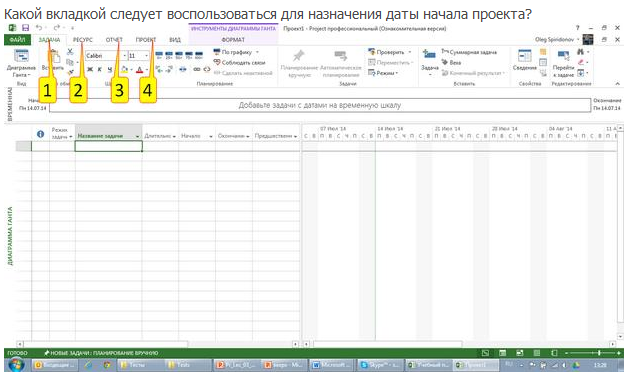Insert a Веха milestone

(451, 62)
